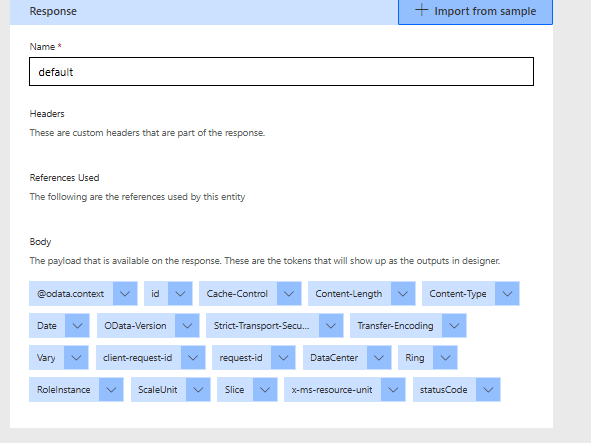This screenshot has height=443, width=591.
Task: Select the OData-Version body token
Action: pos(136,326)
